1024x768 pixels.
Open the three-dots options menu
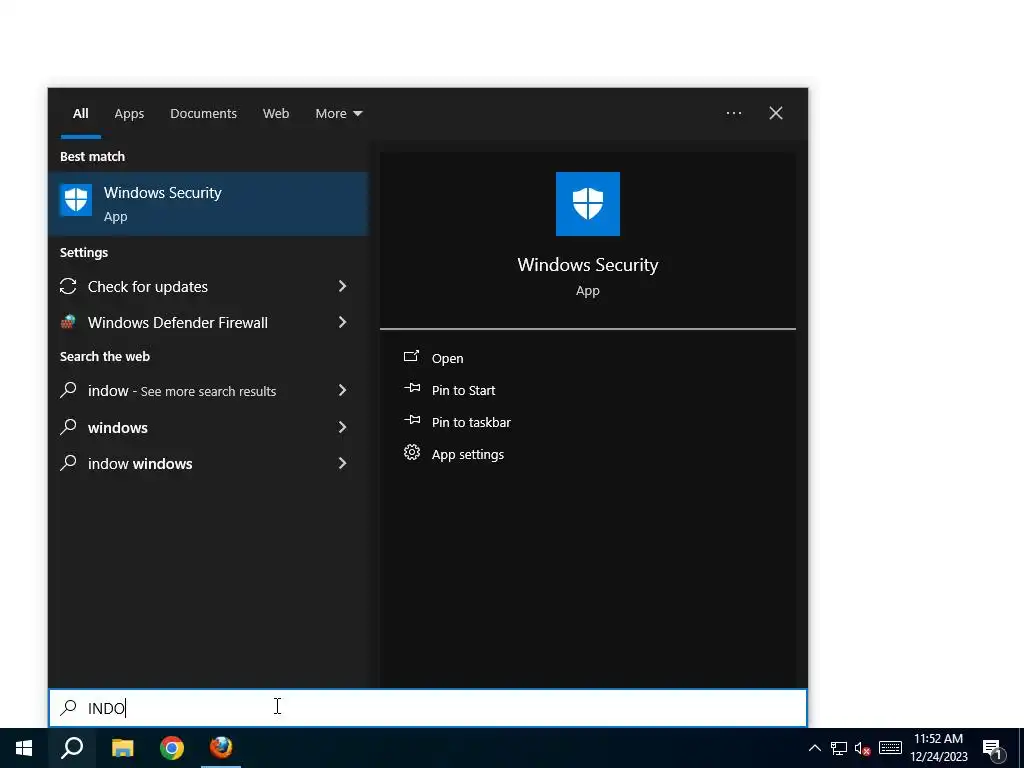[733, 113]
